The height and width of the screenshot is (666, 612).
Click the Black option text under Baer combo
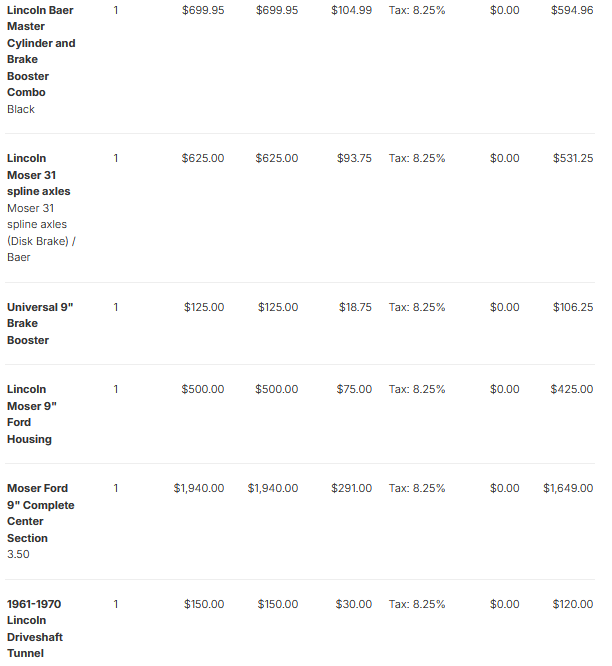tap(21, 109)
